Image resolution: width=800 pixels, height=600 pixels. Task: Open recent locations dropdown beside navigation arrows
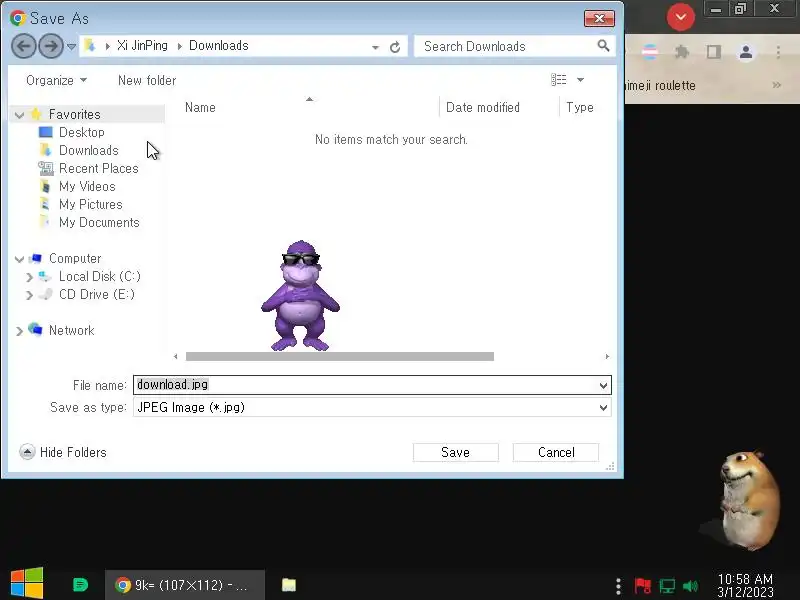(x=71, y=47)
